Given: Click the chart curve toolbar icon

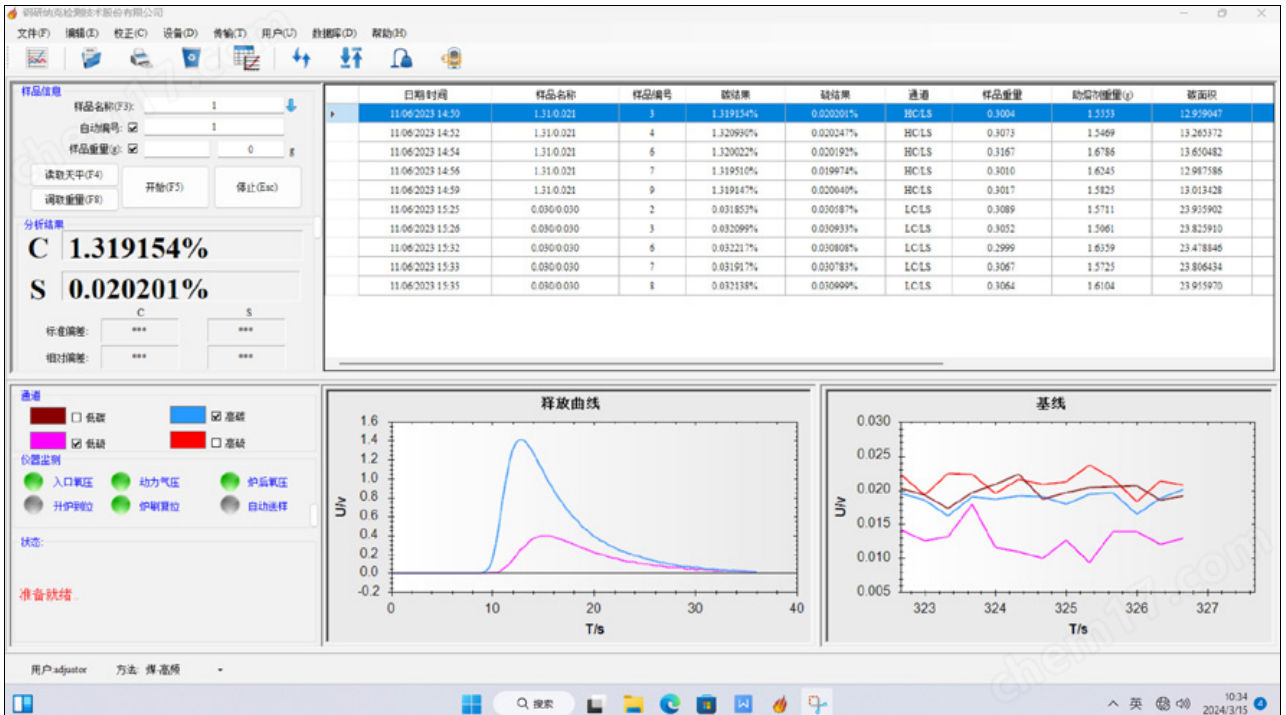Looking at the screenshot, I should coord(38,58).
